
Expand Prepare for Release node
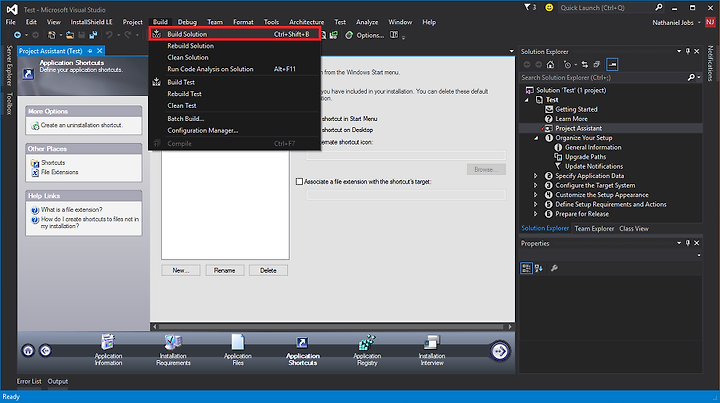pos(535,214)
